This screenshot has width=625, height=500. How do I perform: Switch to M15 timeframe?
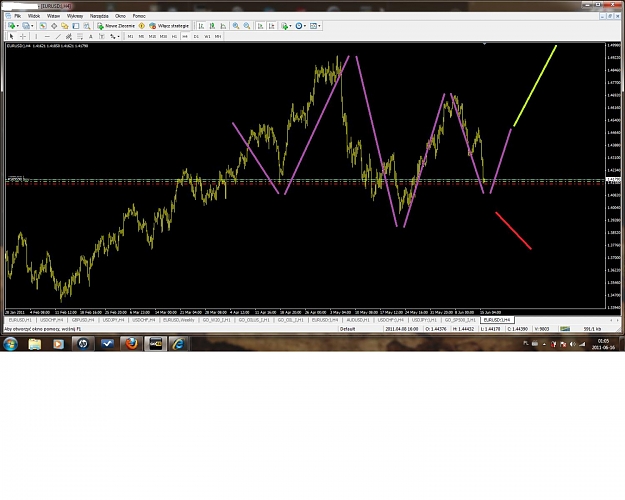(x=152, y=36)
